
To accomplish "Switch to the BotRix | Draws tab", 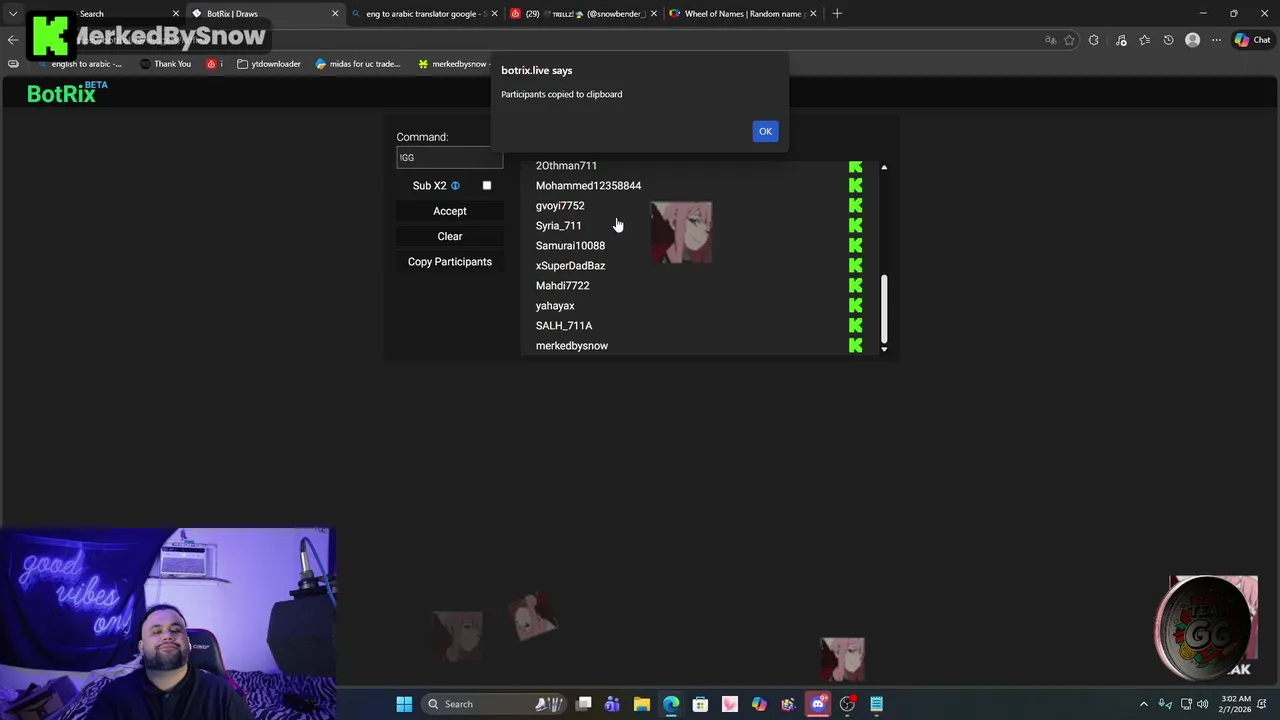I will pyautogui.click(x=263, y=14).
